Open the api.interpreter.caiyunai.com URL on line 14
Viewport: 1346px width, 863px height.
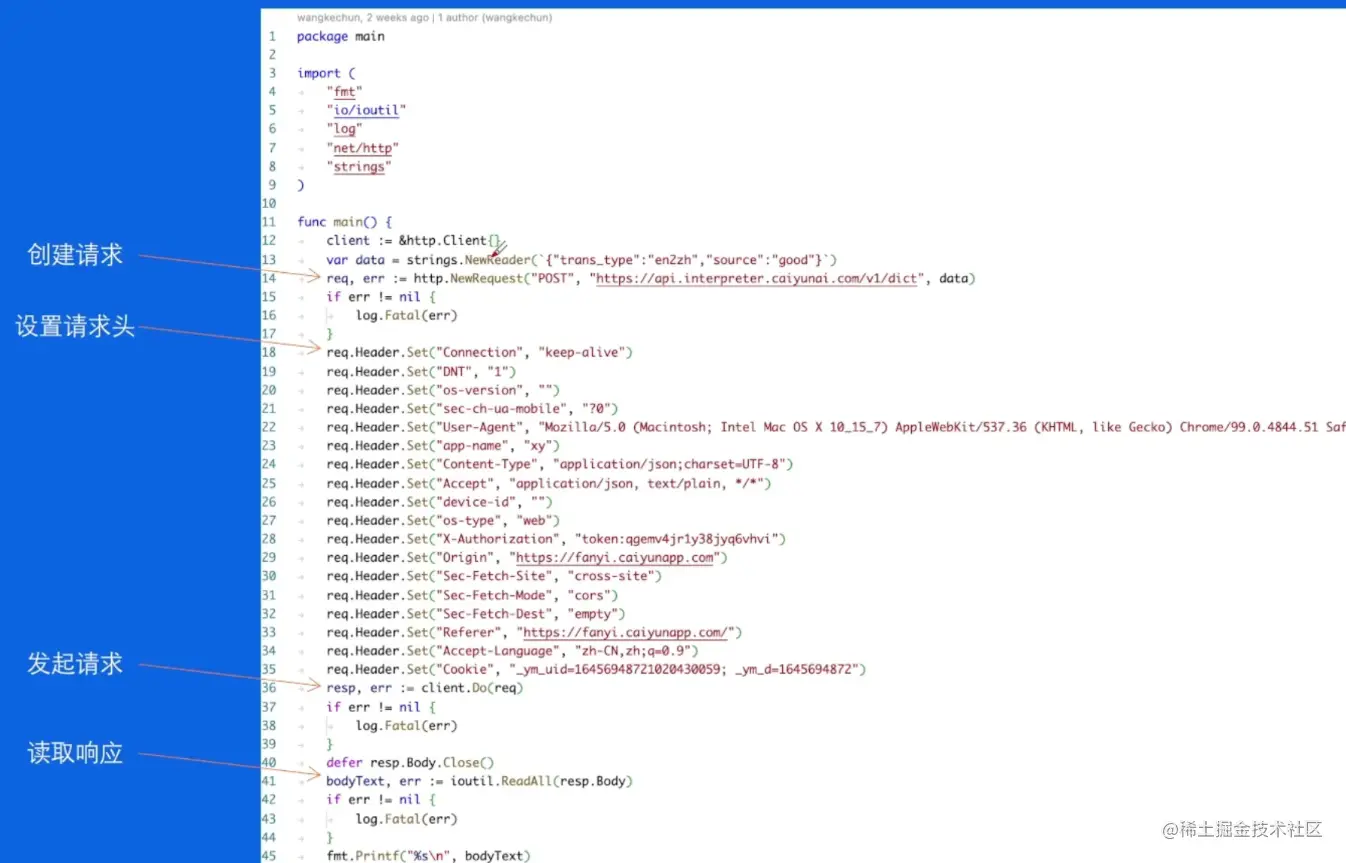point(757,278)
